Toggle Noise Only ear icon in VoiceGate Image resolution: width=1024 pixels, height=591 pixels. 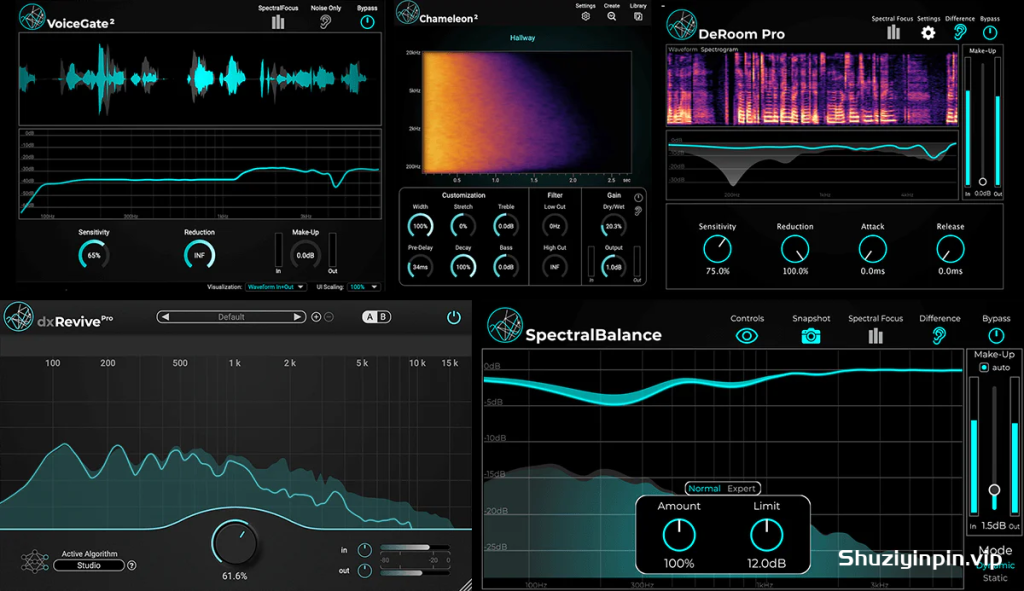325,22
